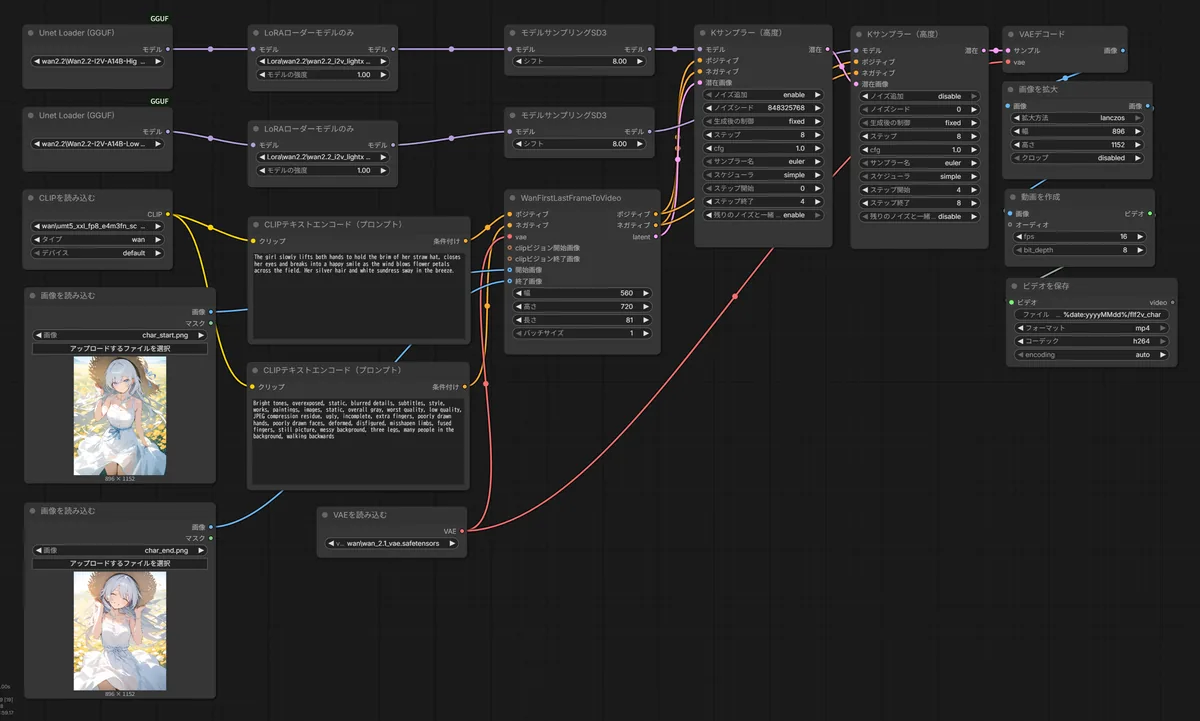Viewport: 1200px width, 721px height.
Task: Toggle ノイズ追加 in the KSampler with seed 848325768
Action: 764,95
